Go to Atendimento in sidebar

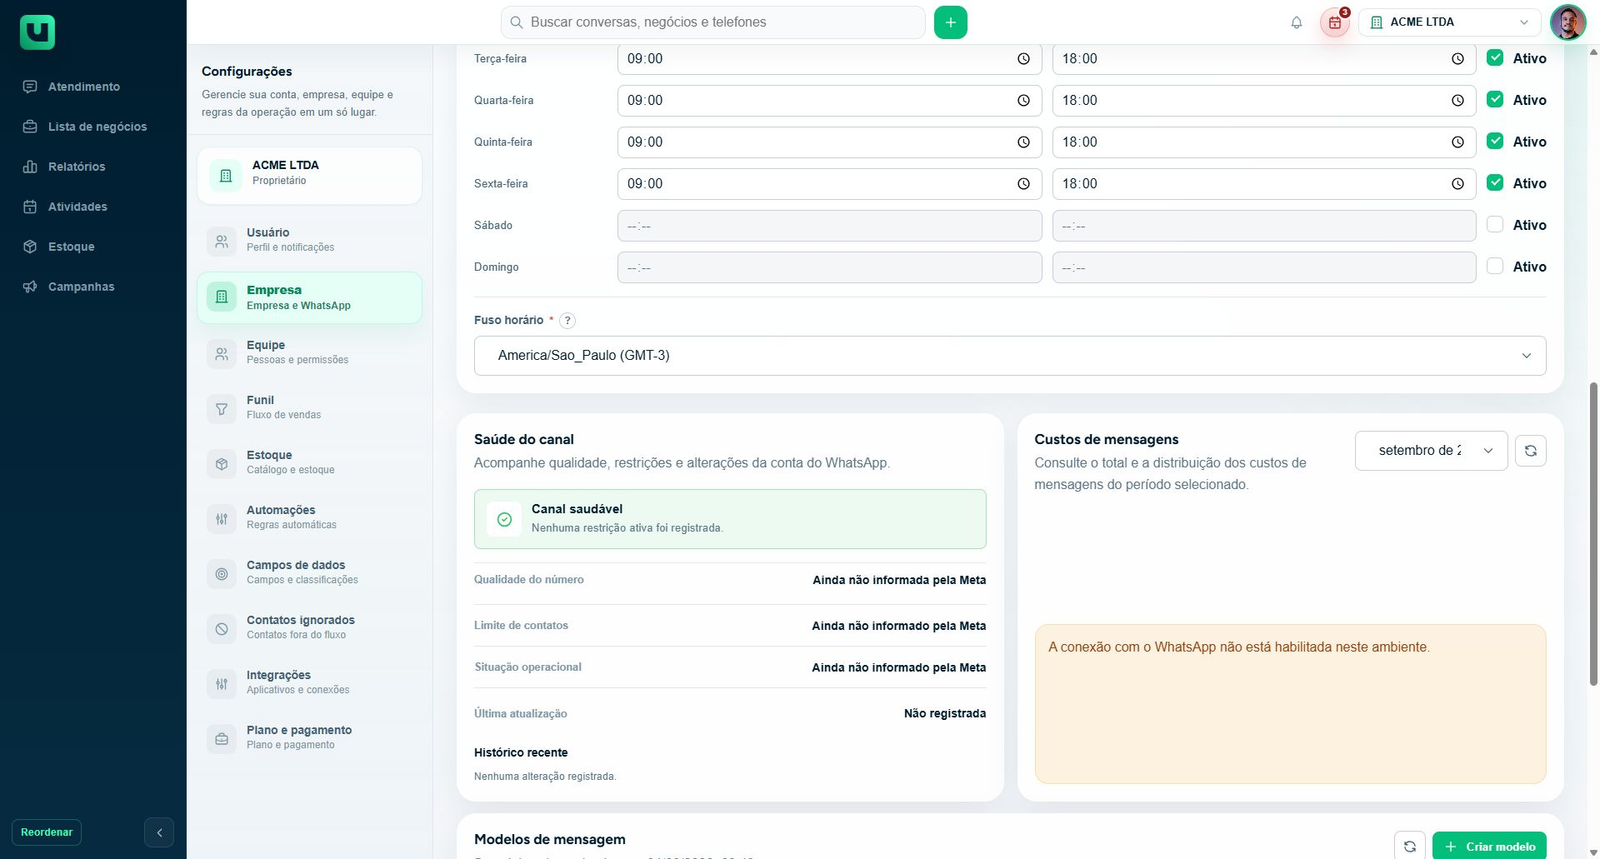(84, 87)
